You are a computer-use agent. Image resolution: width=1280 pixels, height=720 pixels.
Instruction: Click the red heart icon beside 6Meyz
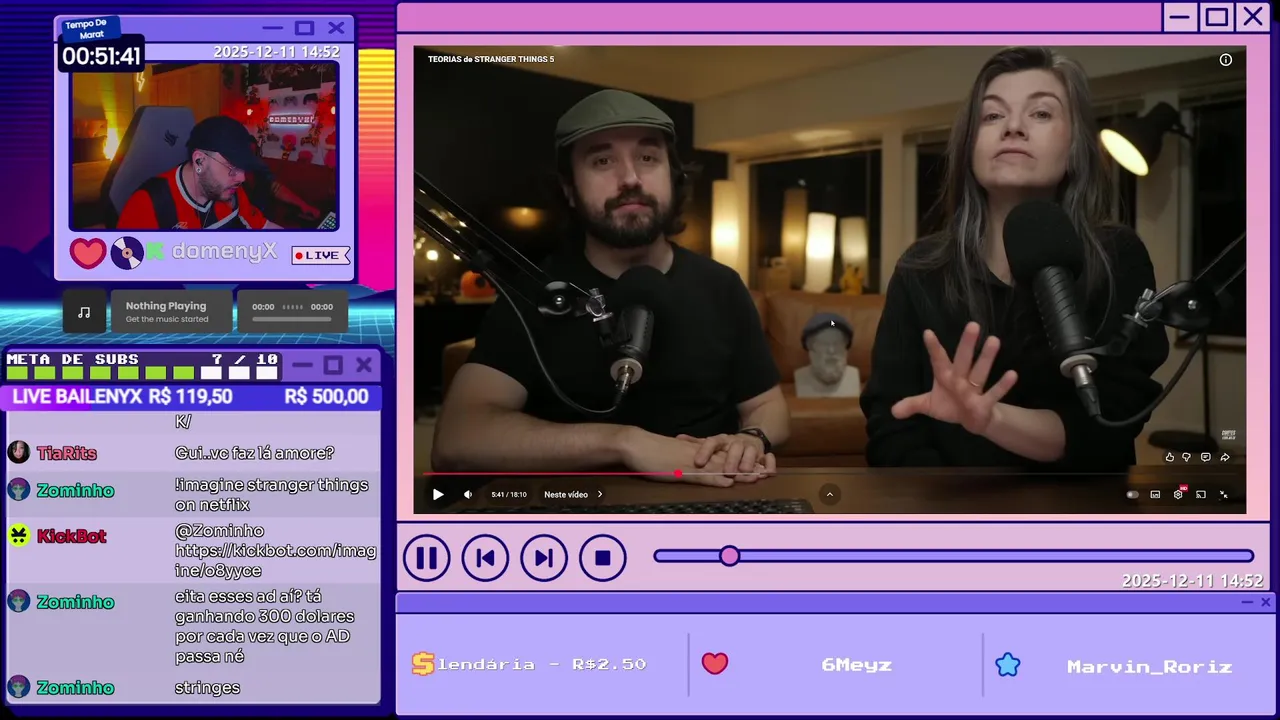pyautogui.click(x=714, y=664)
